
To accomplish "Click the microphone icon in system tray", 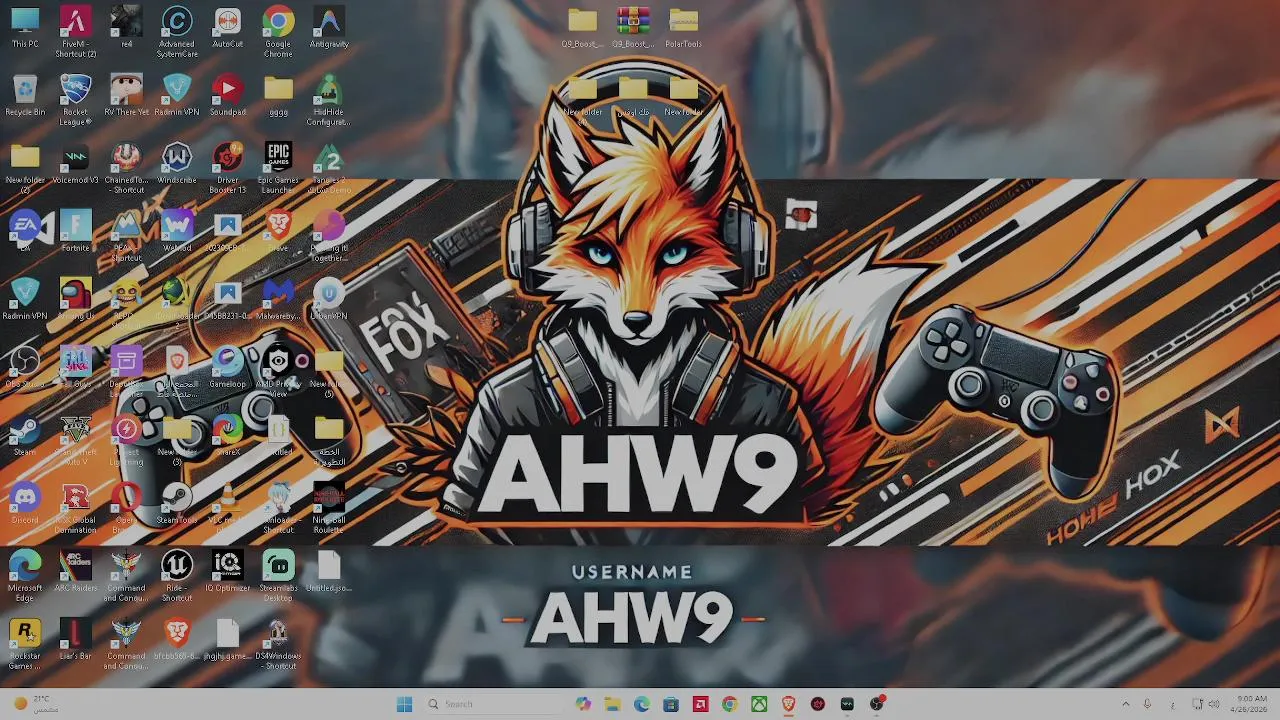I will tap(1147, 704).
